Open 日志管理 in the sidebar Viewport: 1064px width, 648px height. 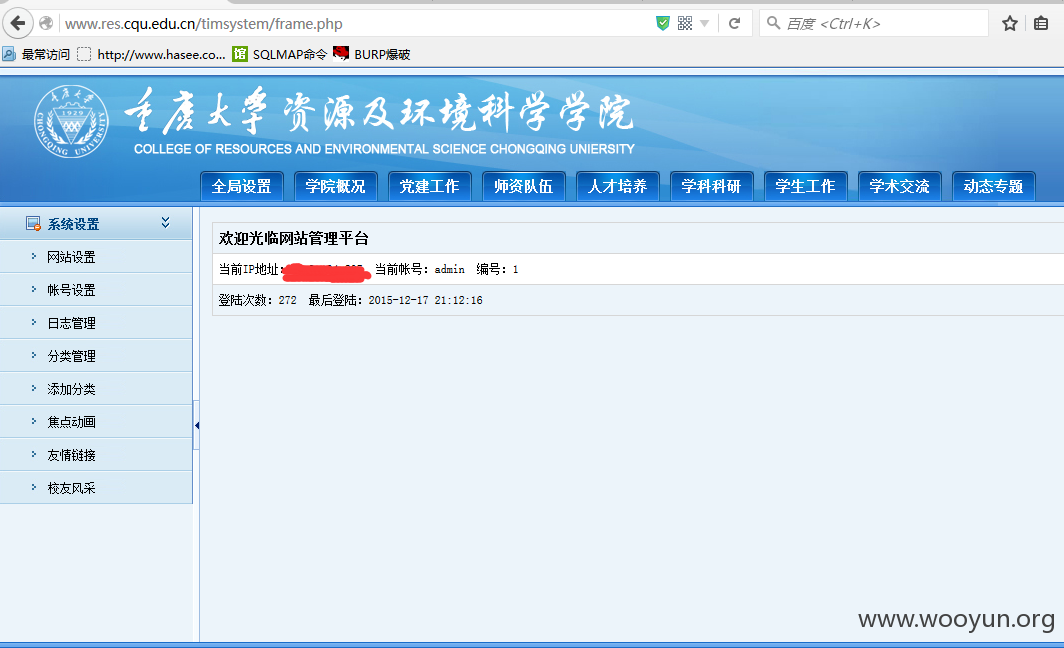(x=96, y=323)
